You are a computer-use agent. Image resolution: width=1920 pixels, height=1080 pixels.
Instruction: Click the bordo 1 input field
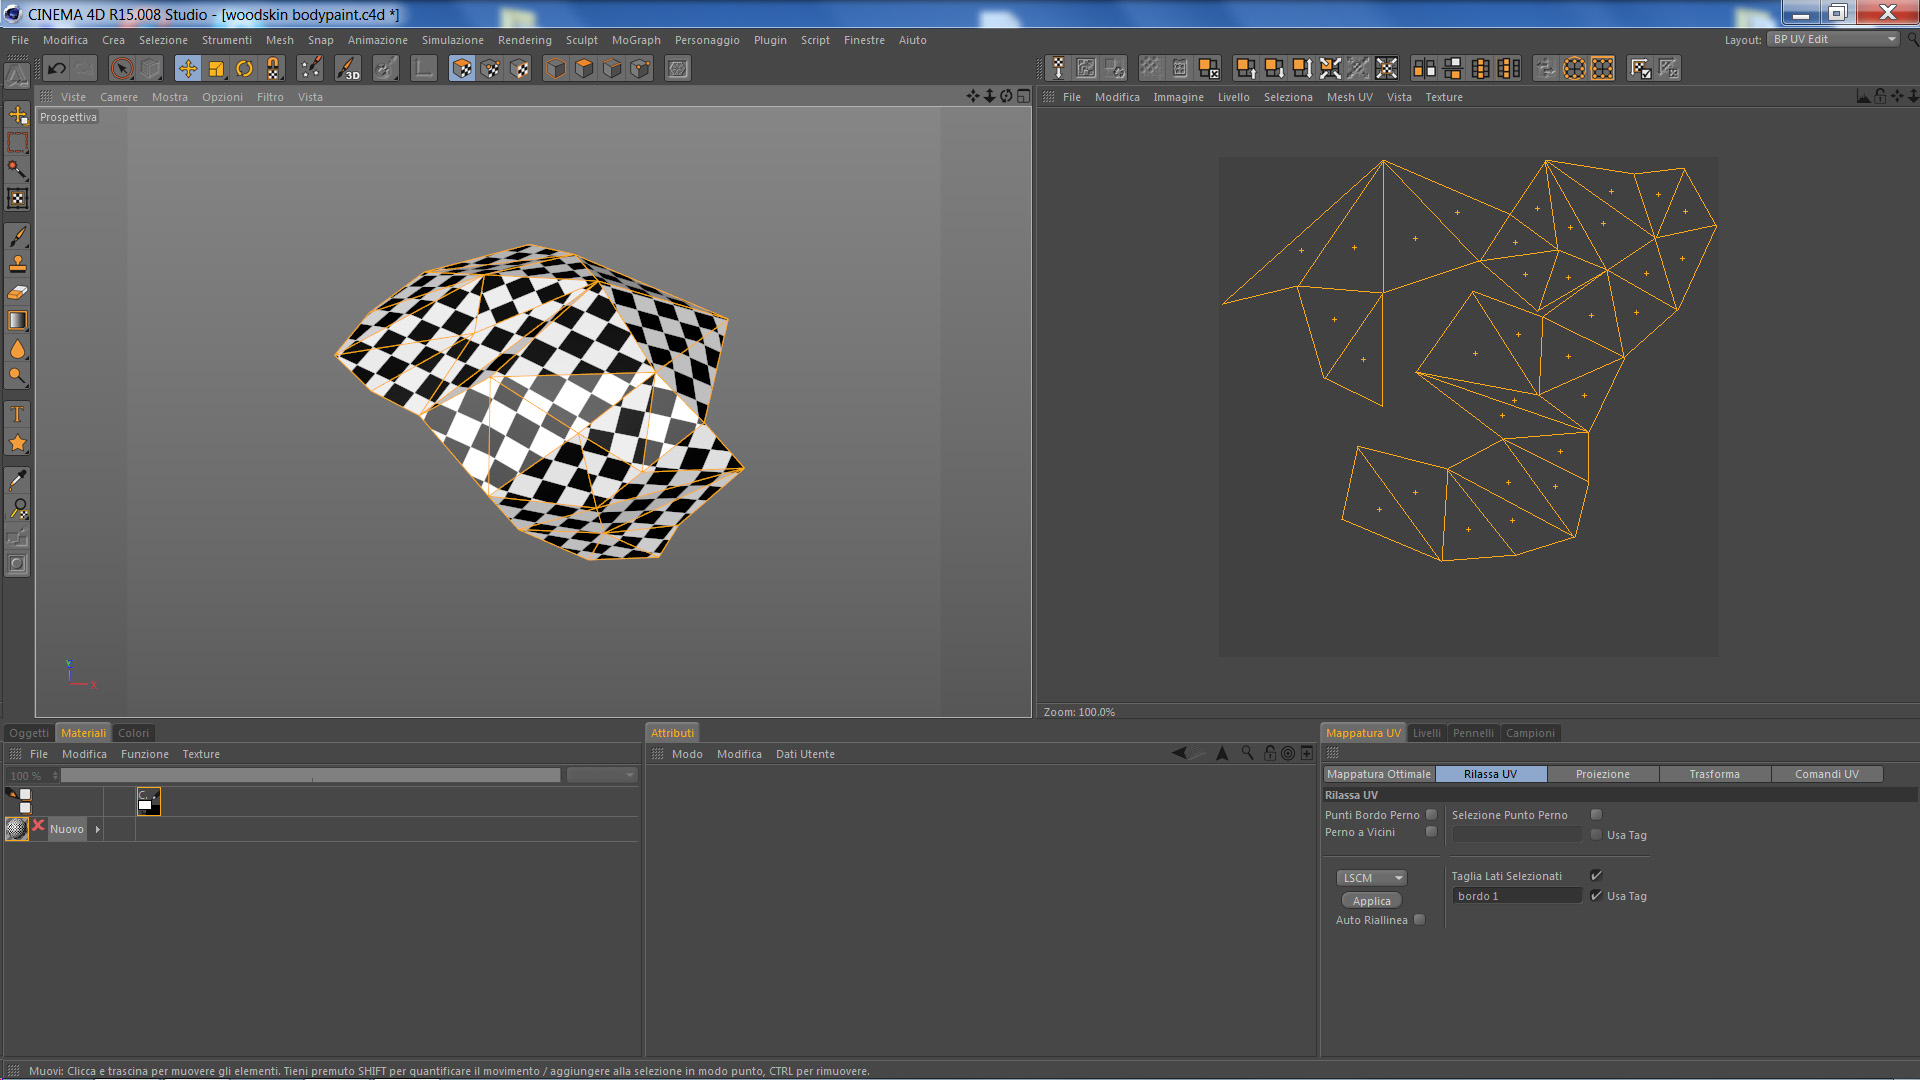tap(1516, 896)
